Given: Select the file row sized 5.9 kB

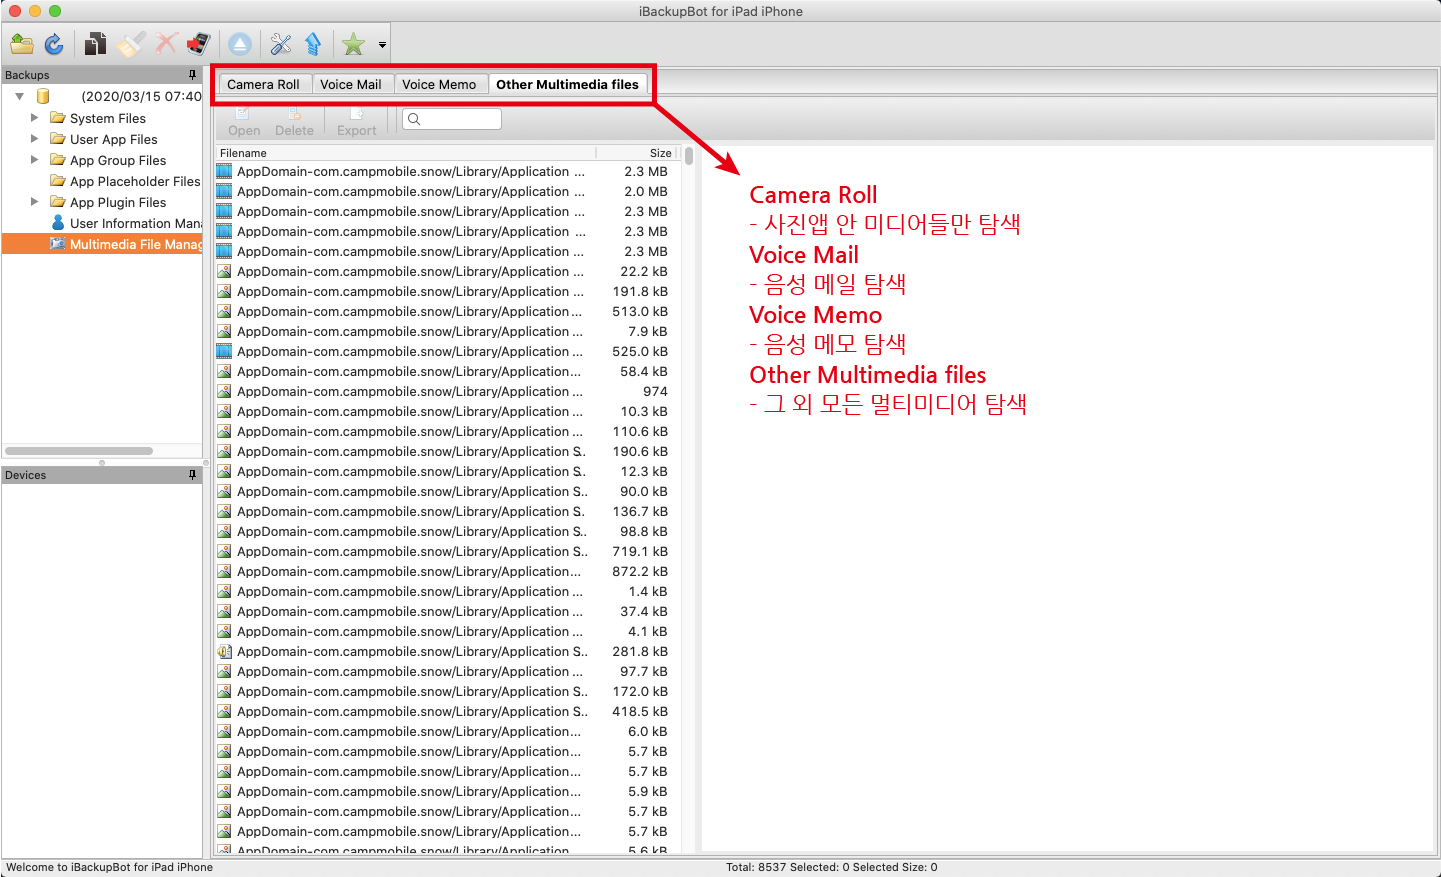Looking at the screenshot, I should click(447, 791).
